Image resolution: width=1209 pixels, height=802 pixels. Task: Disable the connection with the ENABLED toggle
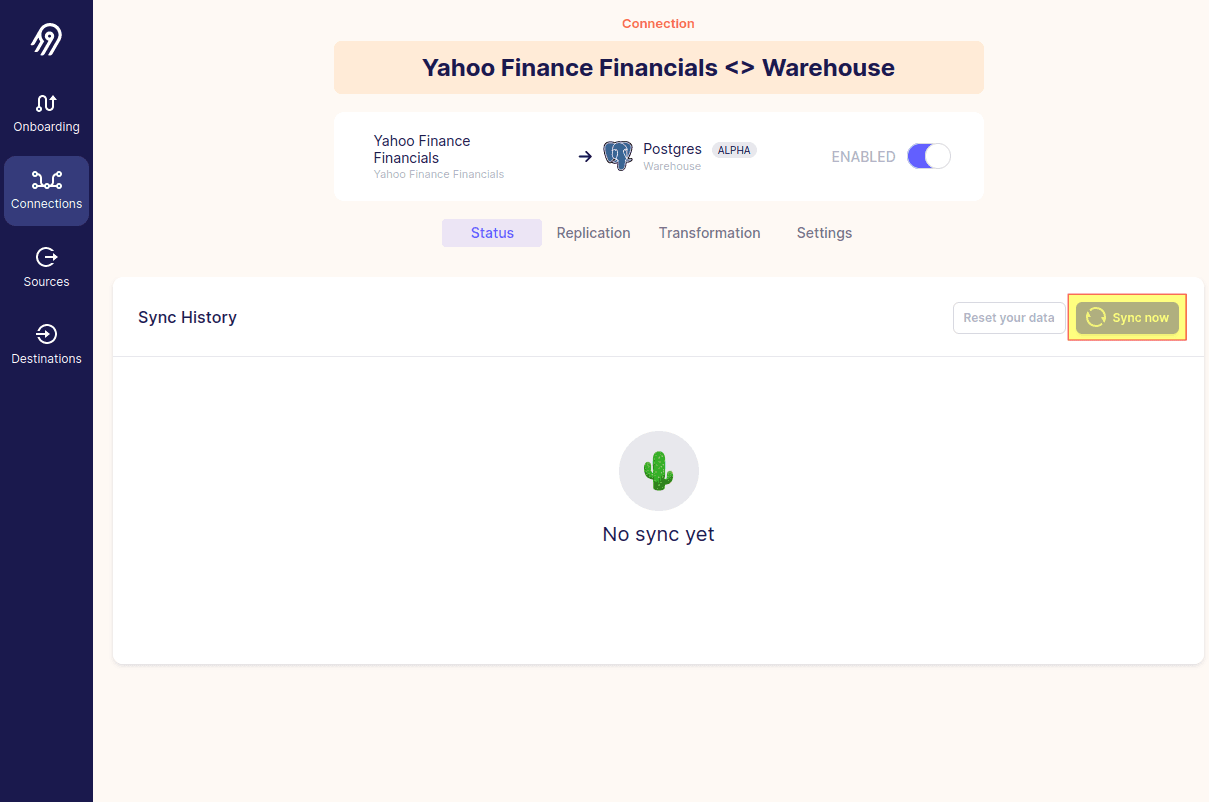928,157
